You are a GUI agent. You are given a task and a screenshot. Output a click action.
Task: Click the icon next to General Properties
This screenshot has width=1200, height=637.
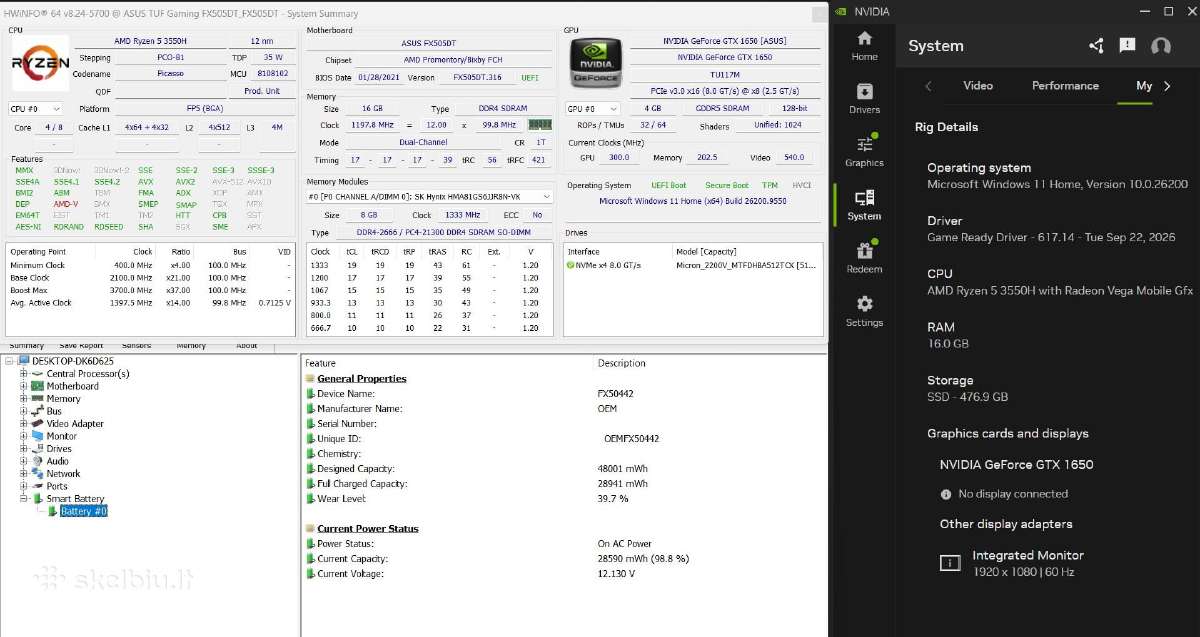pyautogui.click(x=310, y=379)
